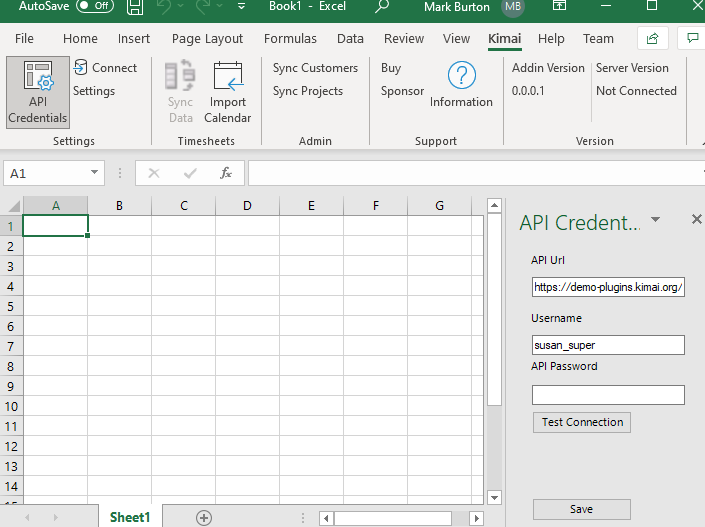This screenshot has width=705, height=527.
Task: Switch to the View tab
Action: click(x=456, y=39)
